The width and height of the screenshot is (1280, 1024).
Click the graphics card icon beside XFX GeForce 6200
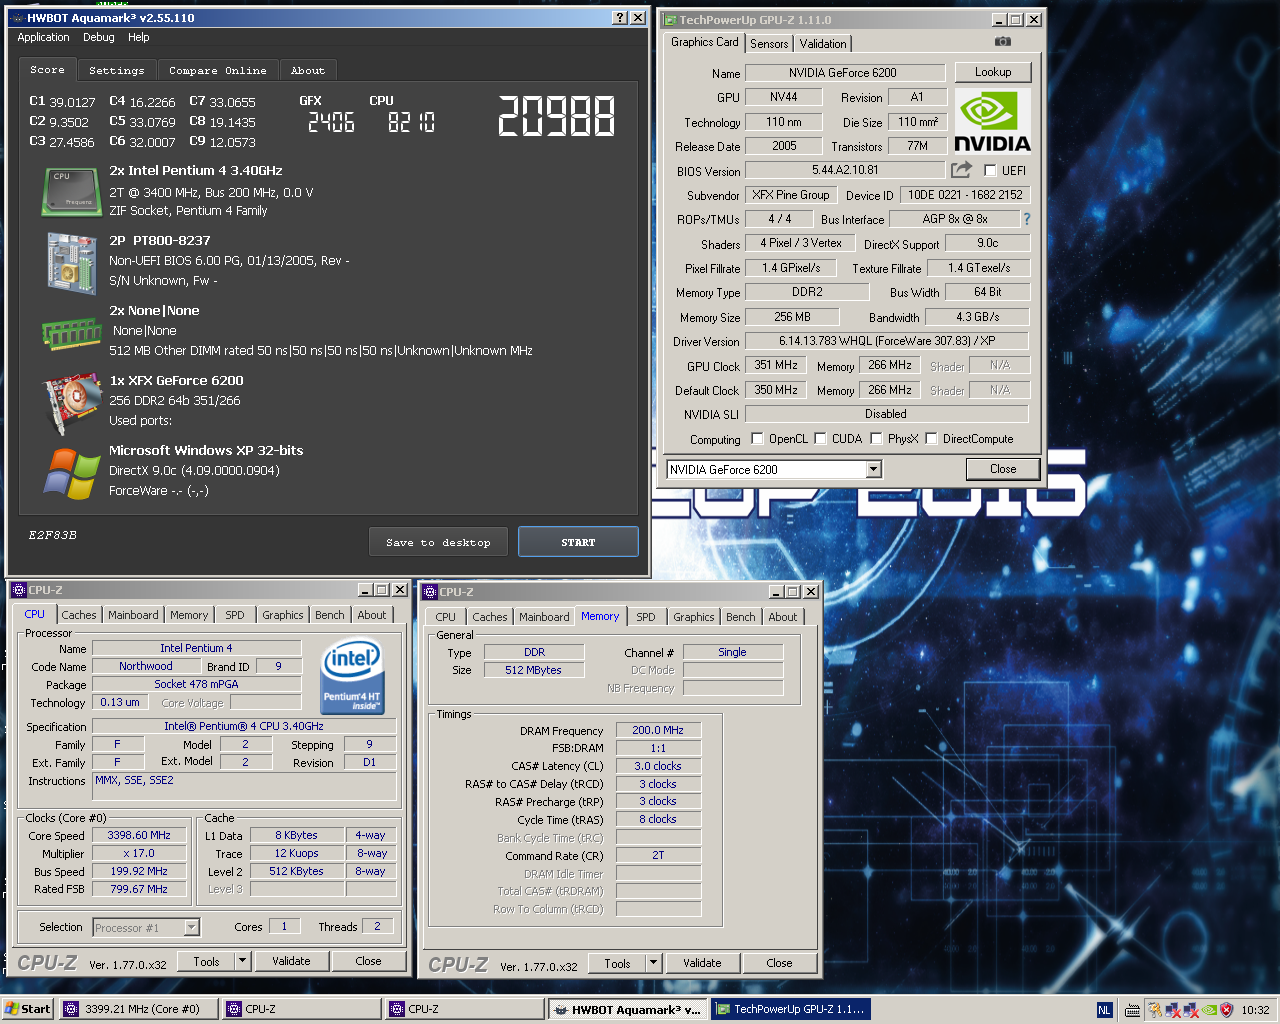(x=71, y=403)
